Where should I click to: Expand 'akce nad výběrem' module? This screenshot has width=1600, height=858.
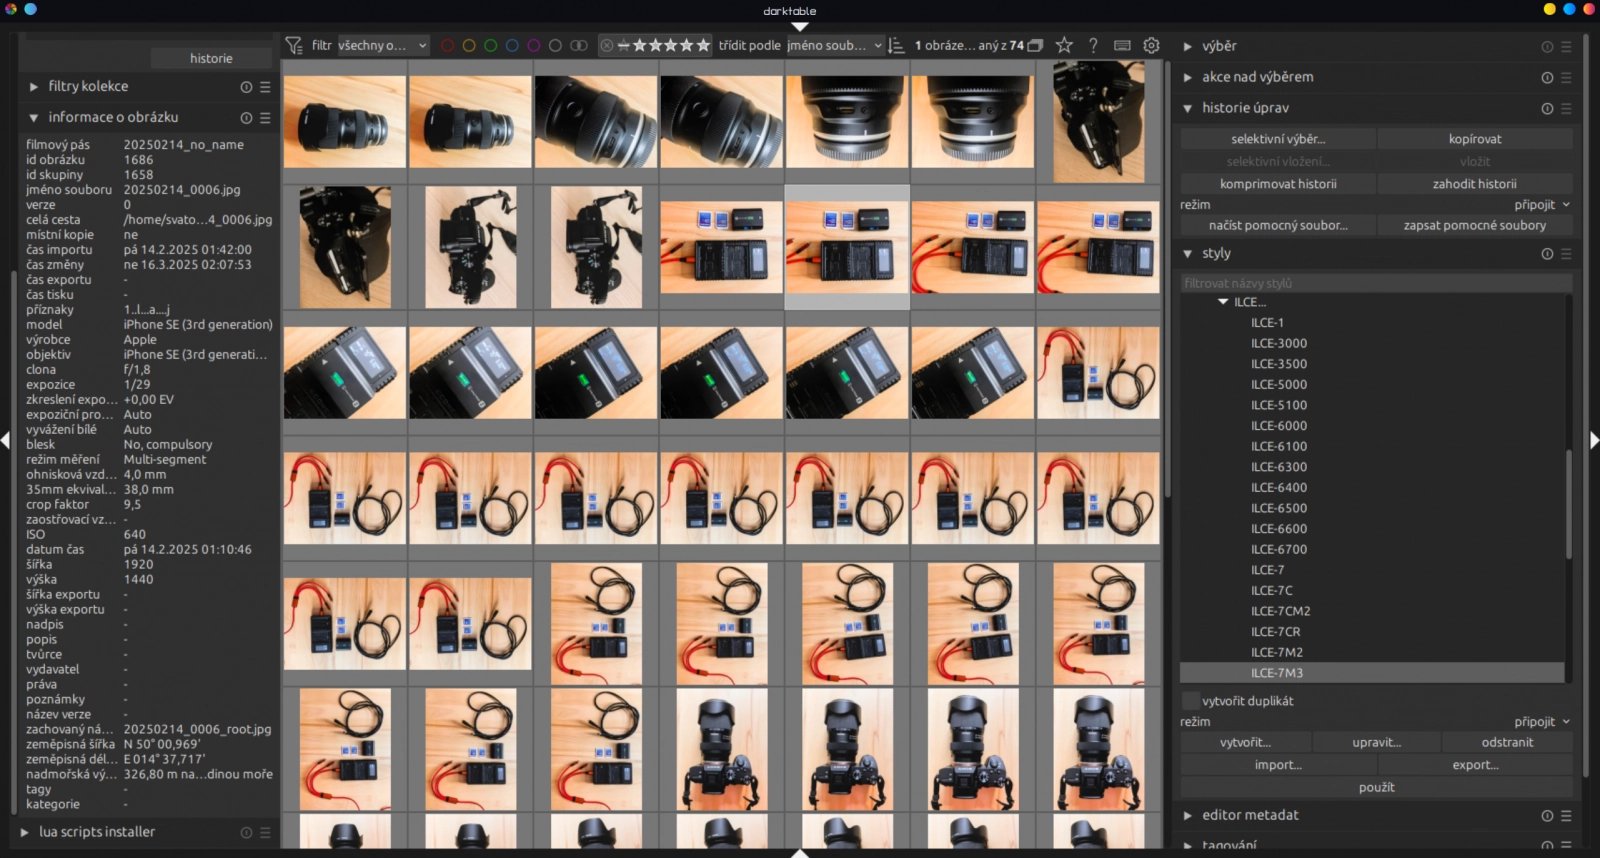coord(1188,78)
